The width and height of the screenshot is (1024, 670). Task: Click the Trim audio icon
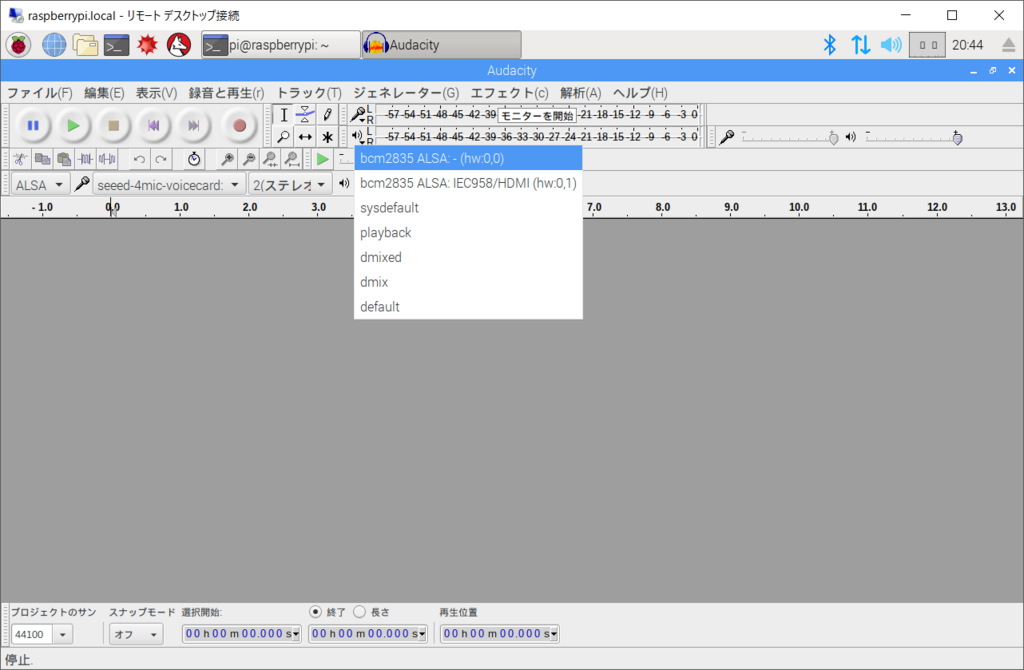click(86, 159)
